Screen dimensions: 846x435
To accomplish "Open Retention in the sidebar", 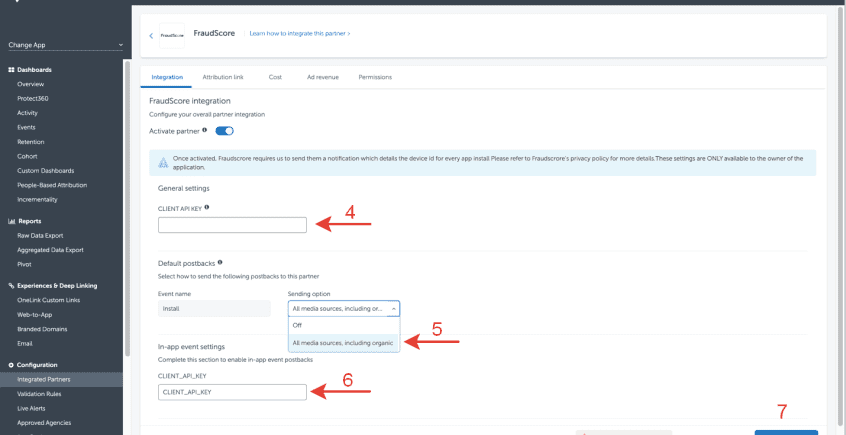I will [31, 142].
